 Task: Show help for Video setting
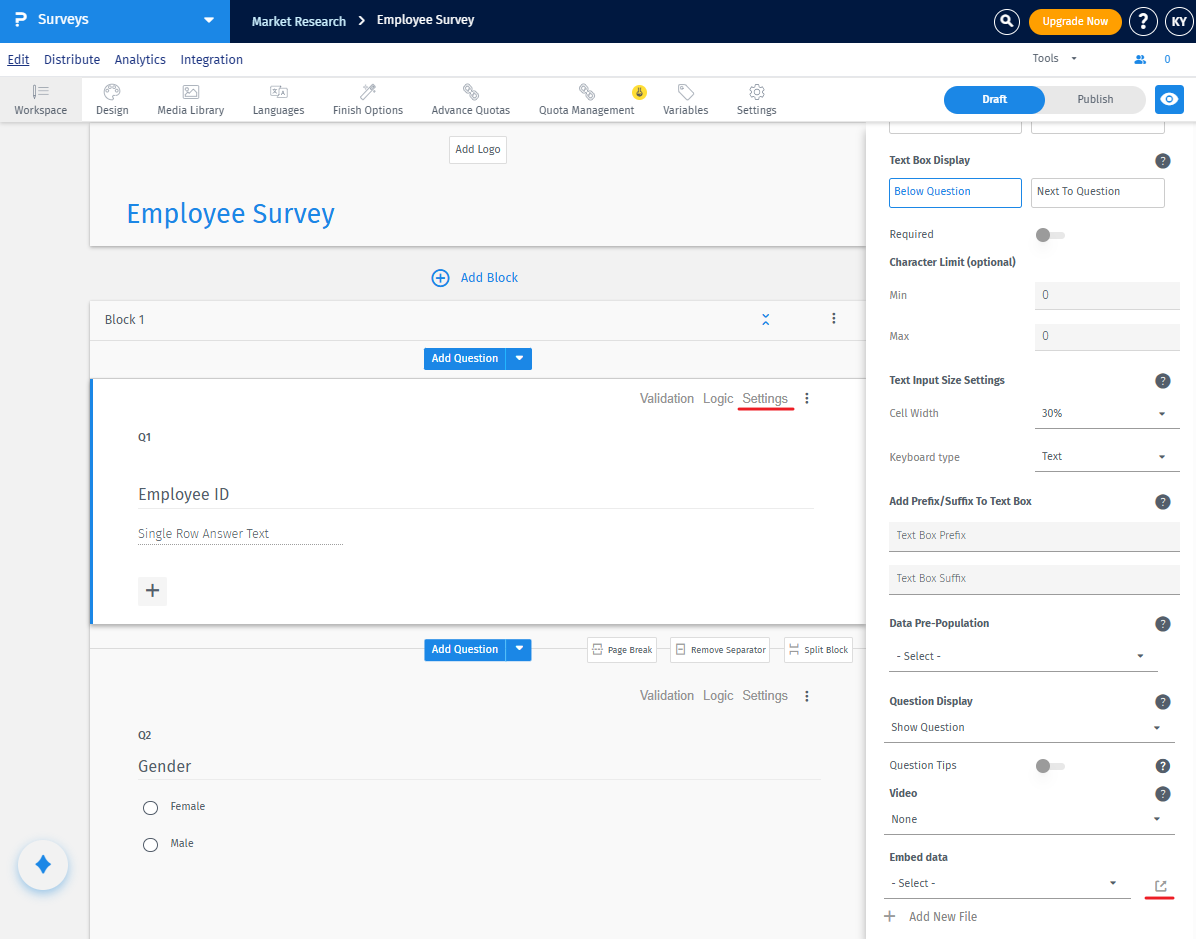[1162, 794]
